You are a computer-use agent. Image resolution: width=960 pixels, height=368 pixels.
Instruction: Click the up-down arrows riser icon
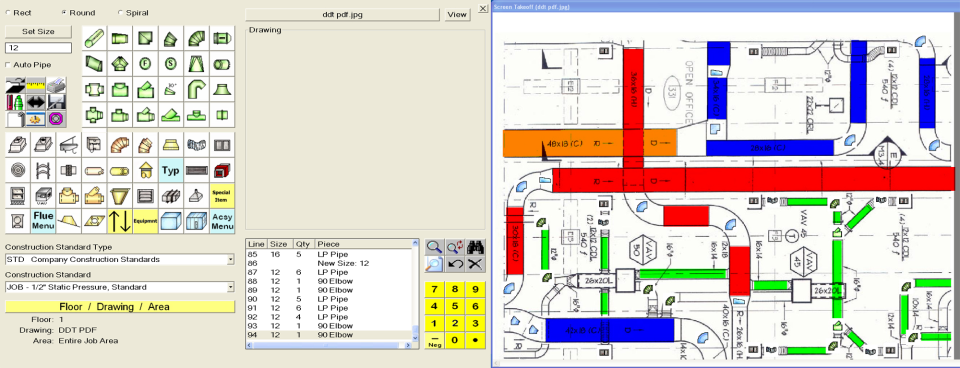coord(119,221)
